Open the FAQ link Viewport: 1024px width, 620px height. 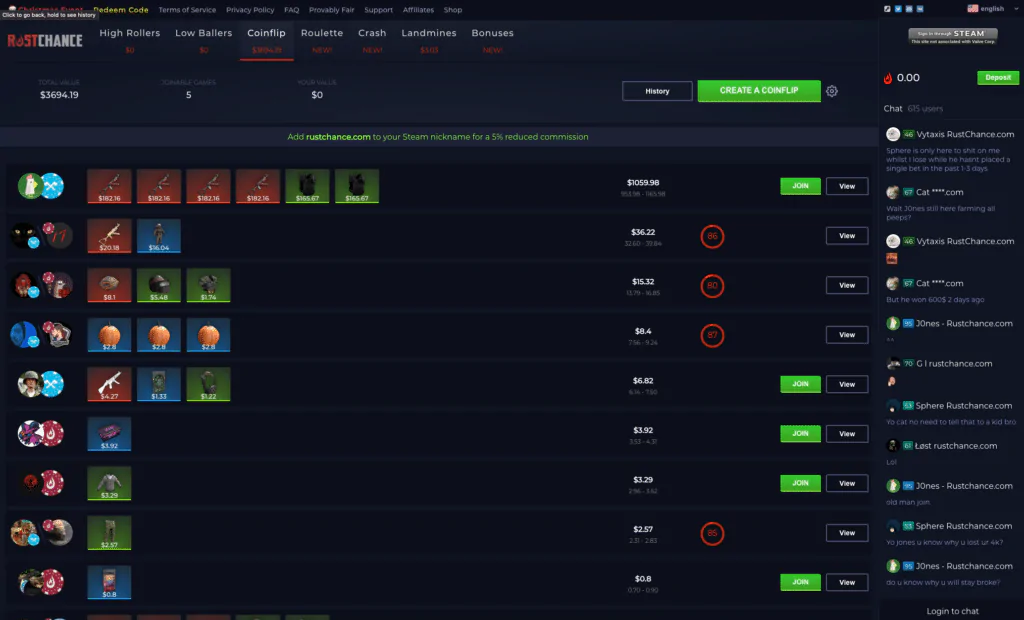coord(291,10)
